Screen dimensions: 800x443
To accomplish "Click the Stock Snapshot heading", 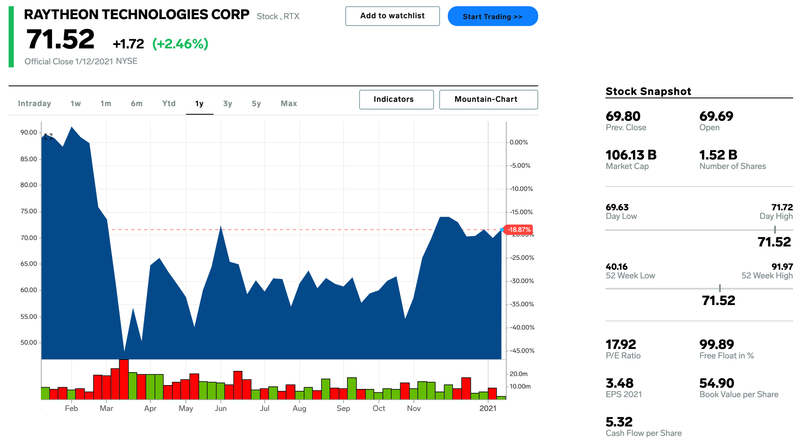I will [648, 91].
